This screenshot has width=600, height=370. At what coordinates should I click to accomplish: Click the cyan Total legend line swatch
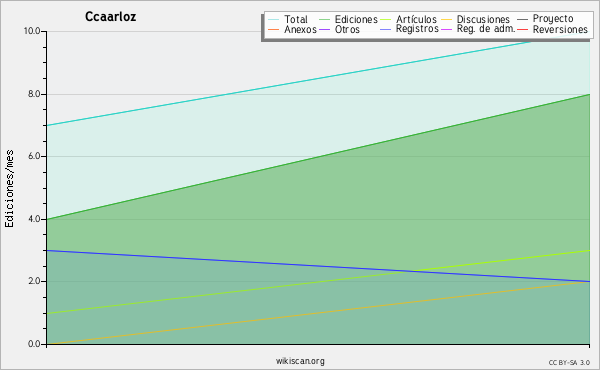click(x=274, y=19)
